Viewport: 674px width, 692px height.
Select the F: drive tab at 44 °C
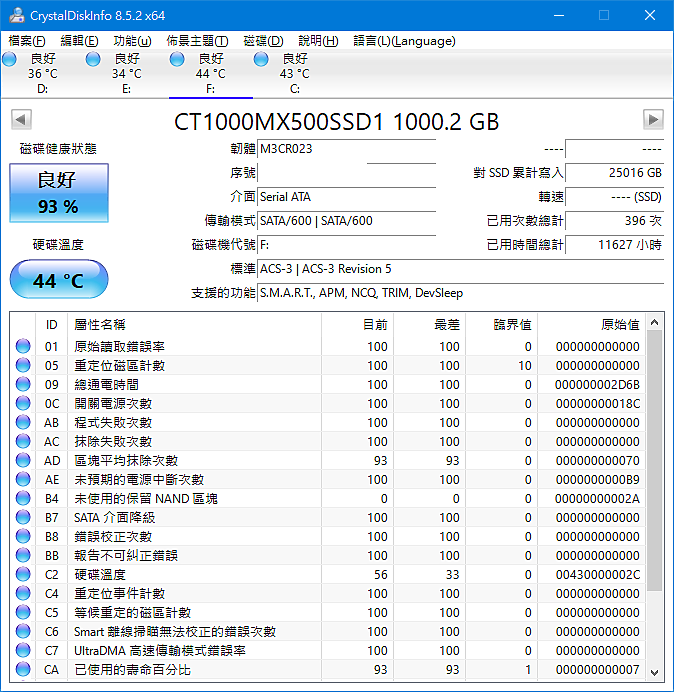coord(211,73)
